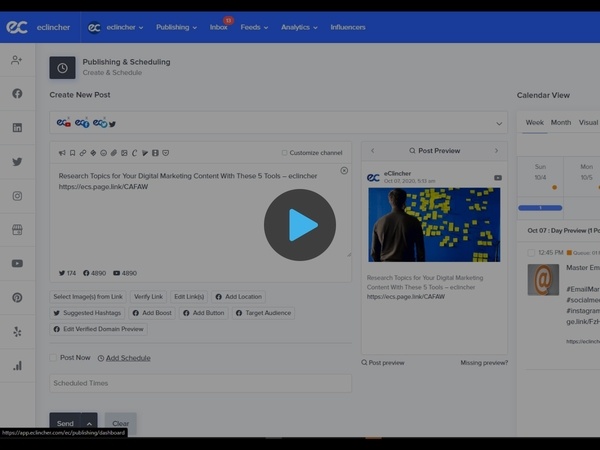Click the add user sidebar icon
This screenshot has height=450, width=600.
[x=16, y=60]
